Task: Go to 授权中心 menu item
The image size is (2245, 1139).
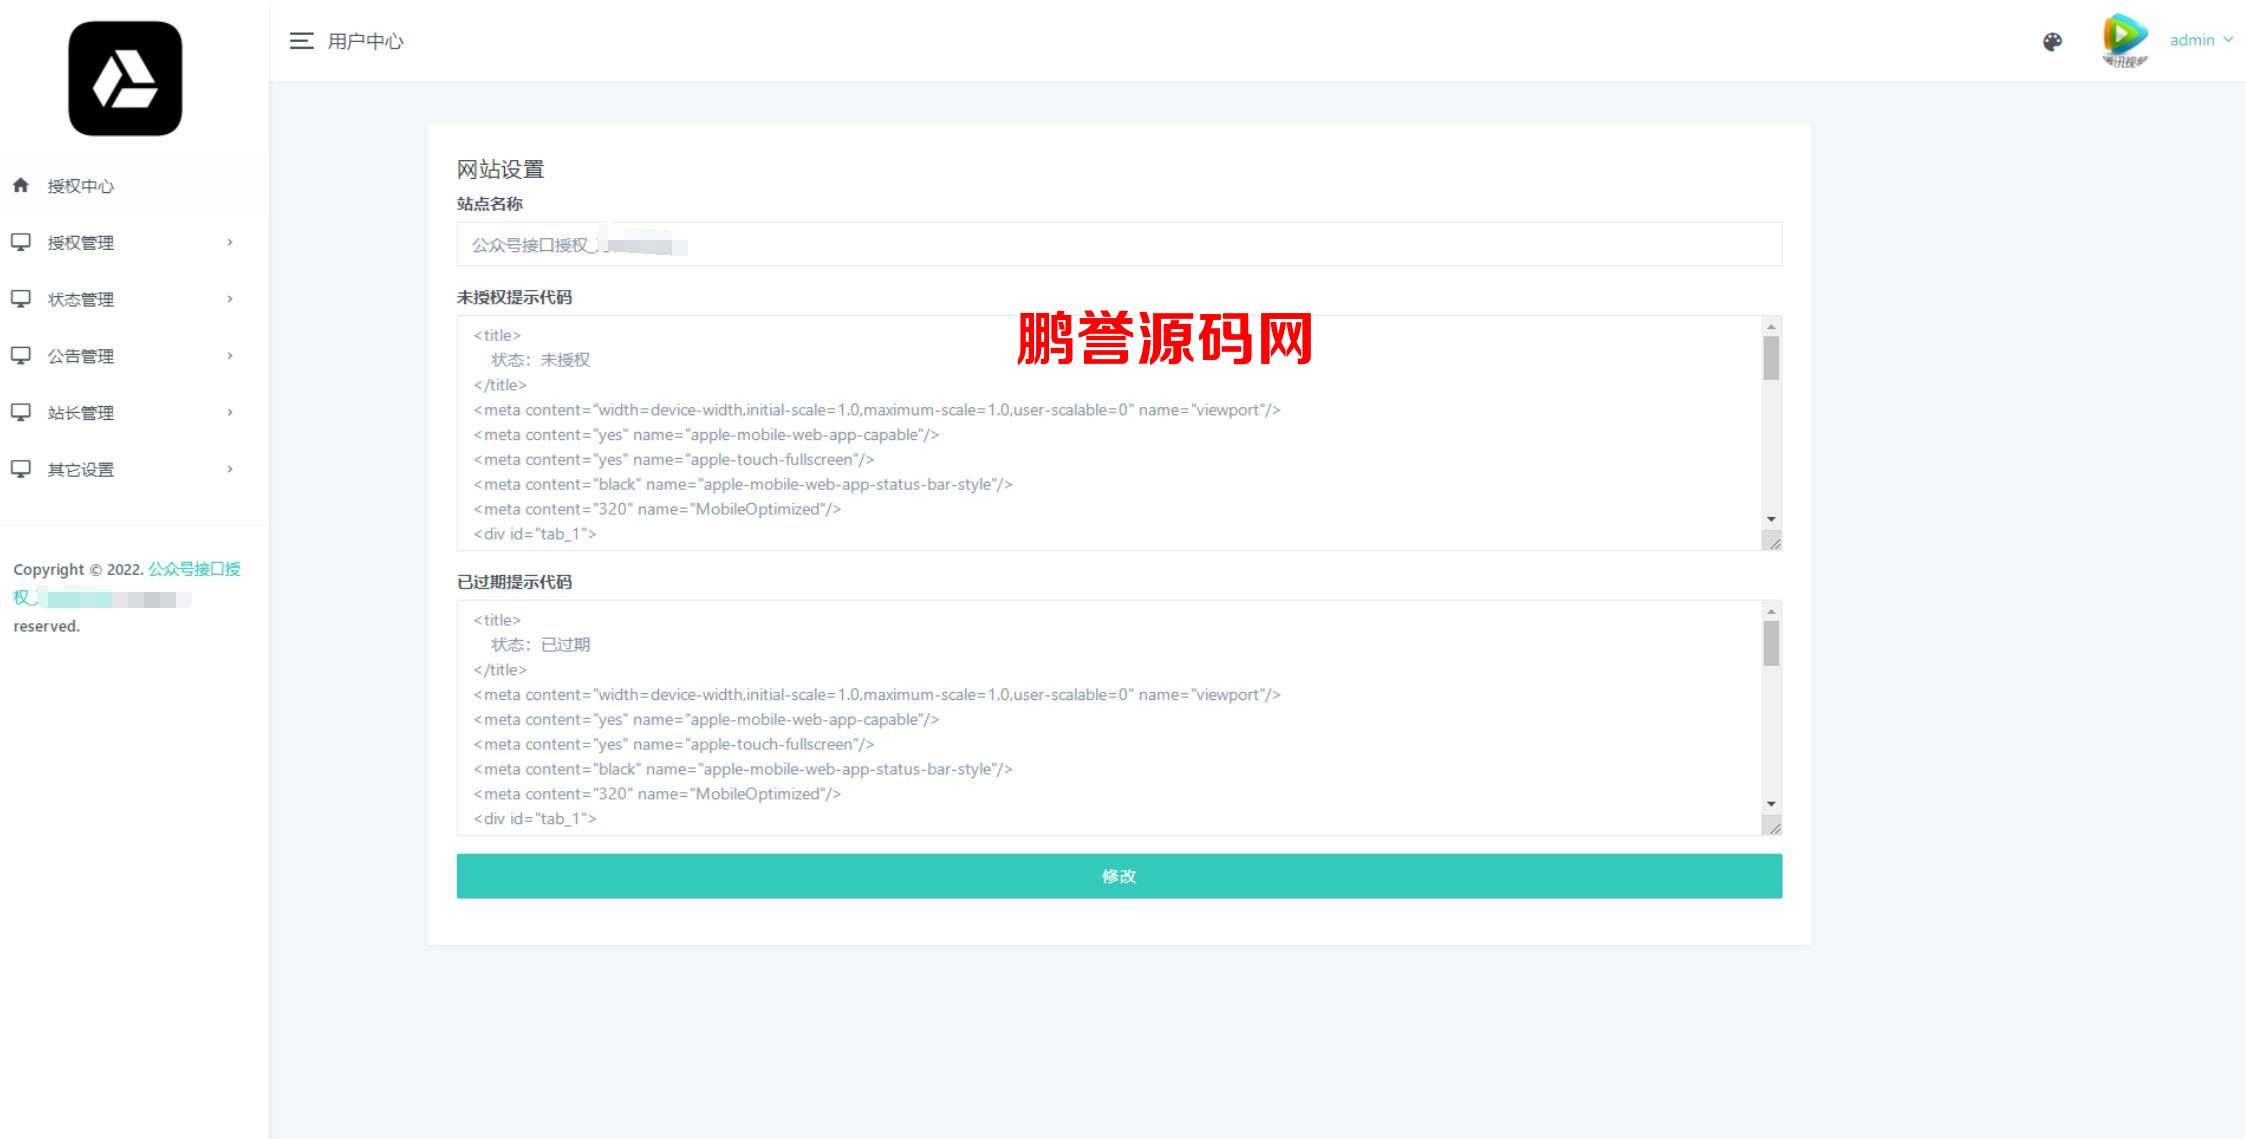Action: 81,186
